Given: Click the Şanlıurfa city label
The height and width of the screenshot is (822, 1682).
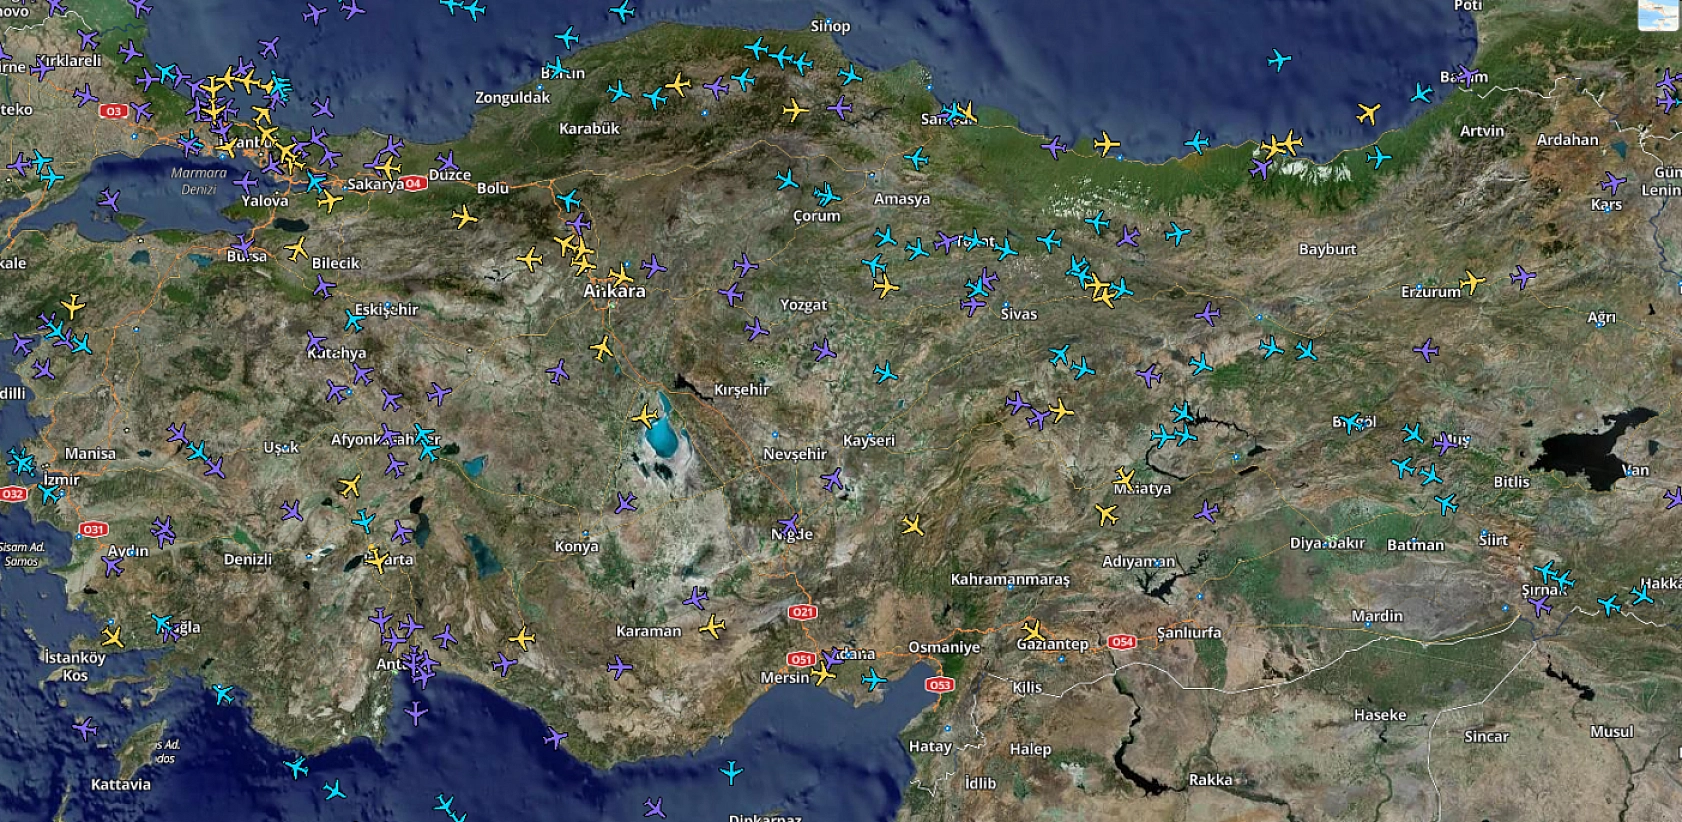Looking at the screenshot, I should click(1189, 632).
